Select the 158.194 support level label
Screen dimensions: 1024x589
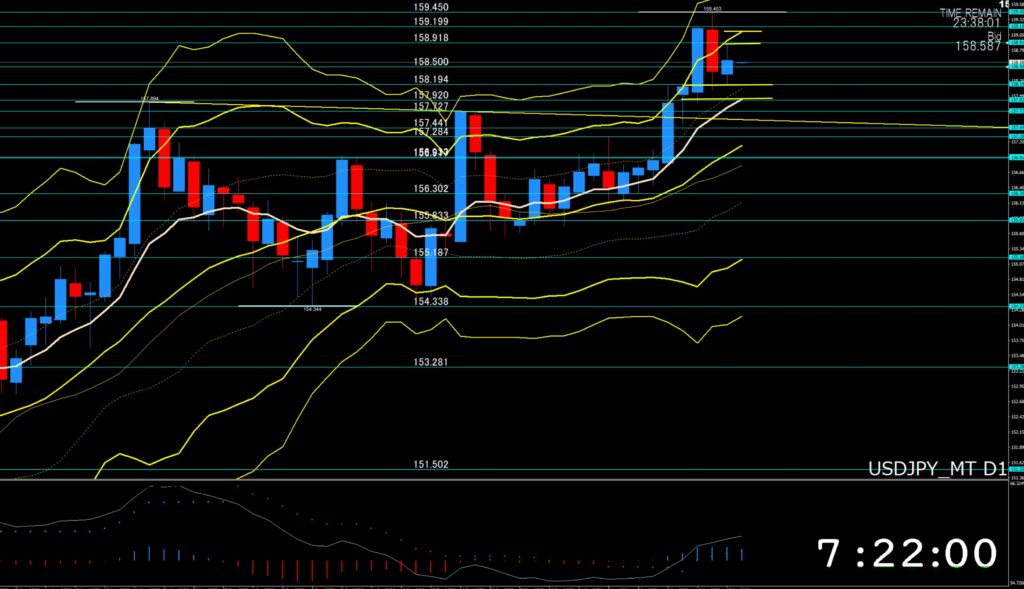pos(430,79)
